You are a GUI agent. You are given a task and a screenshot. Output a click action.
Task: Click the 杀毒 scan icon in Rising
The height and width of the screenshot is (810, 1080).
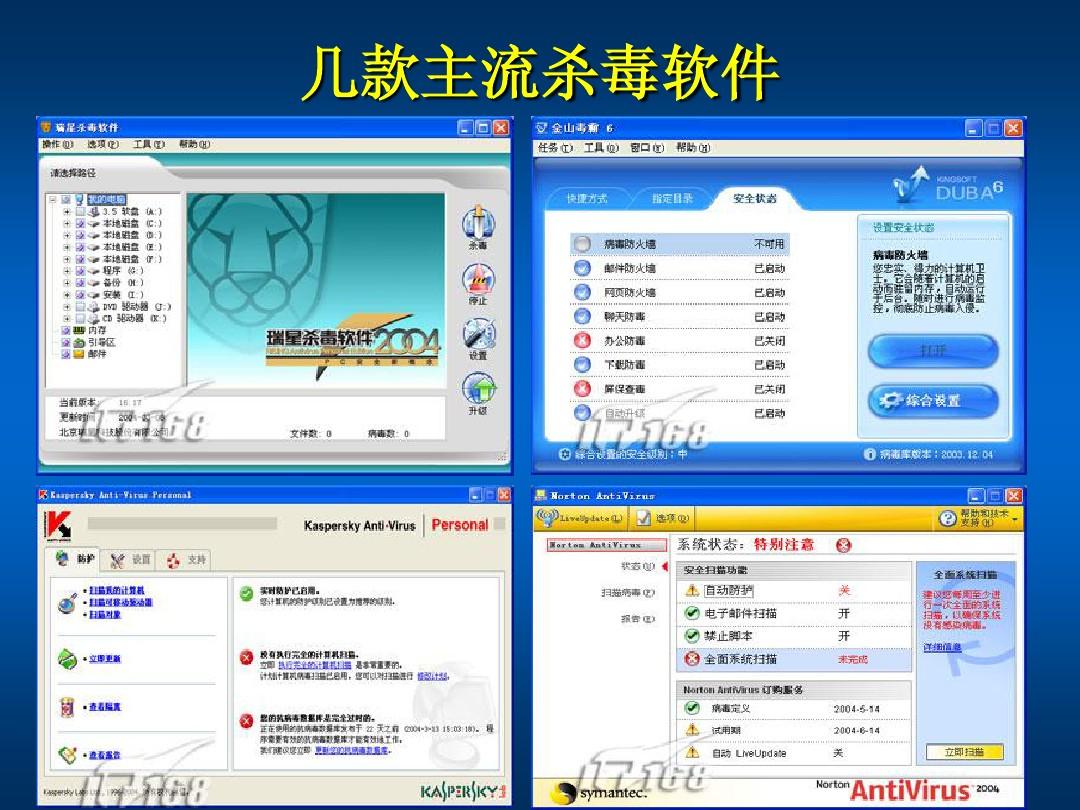pos(478,223)
